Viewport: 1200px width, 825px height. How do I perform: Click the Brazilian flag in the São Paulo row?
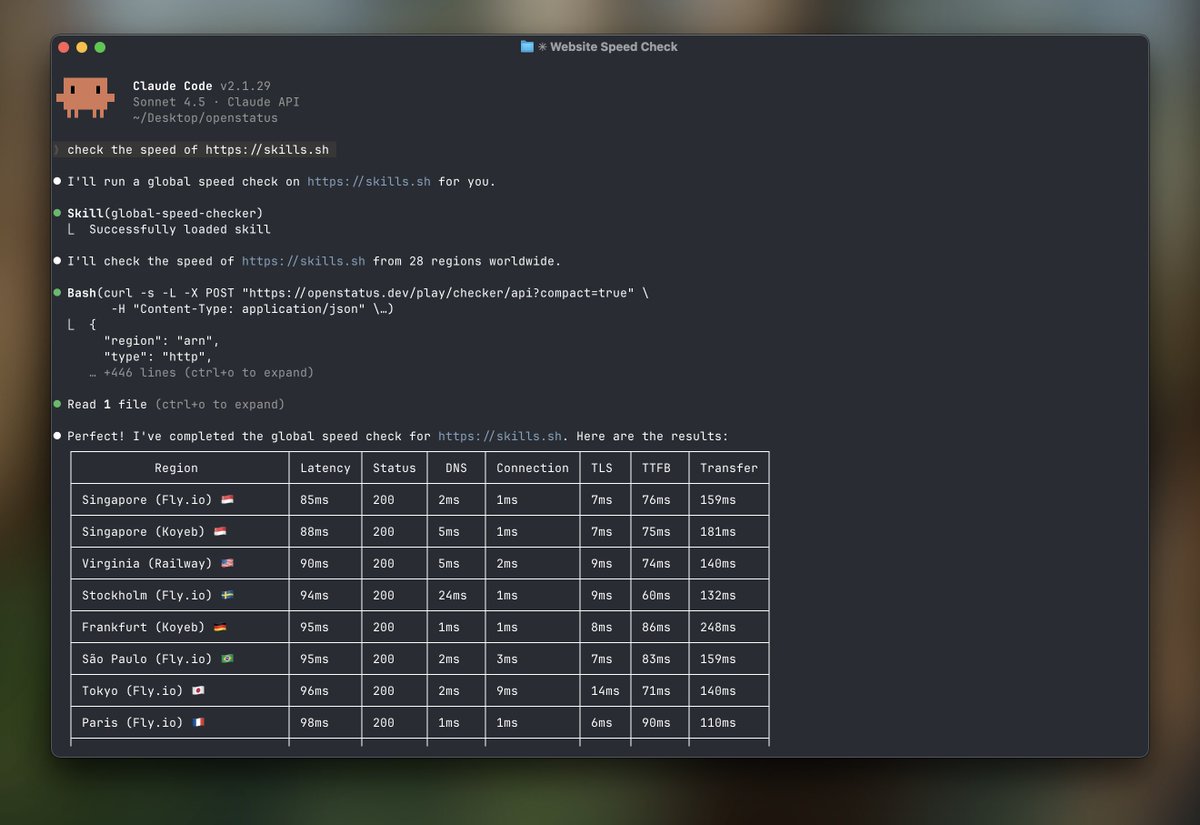coord(227,659)
